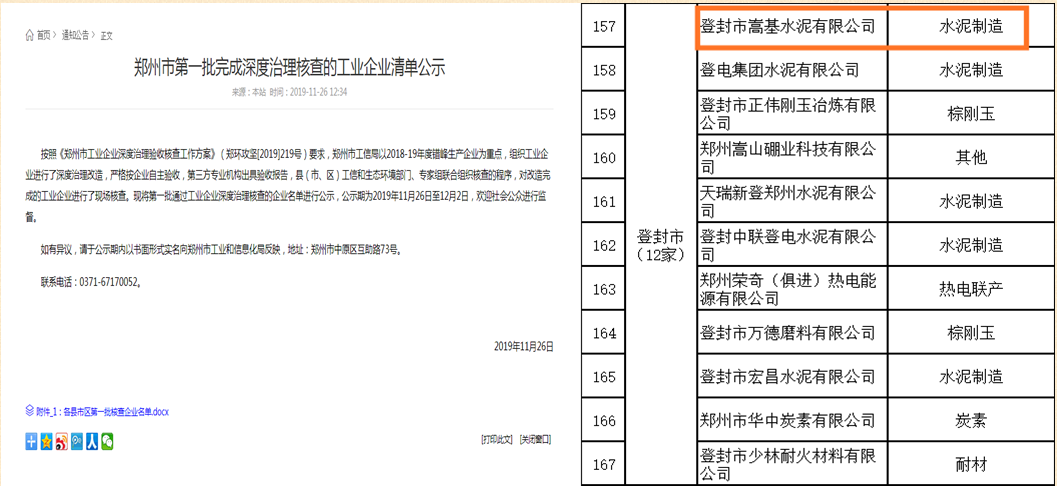
Task: Share via the Tencent Weibo icon
Action: (x=77, y=440)
